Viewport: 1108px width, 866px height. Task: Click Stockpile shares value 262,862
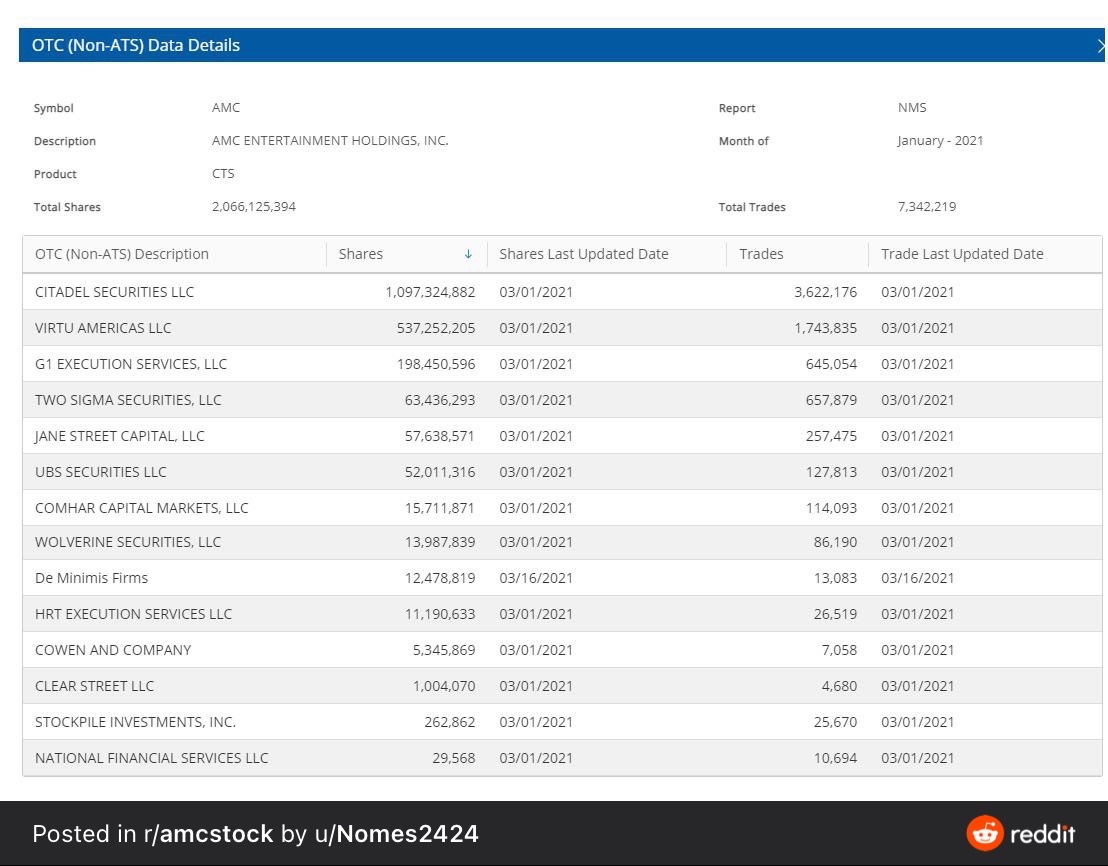click(x=449, y=722)
